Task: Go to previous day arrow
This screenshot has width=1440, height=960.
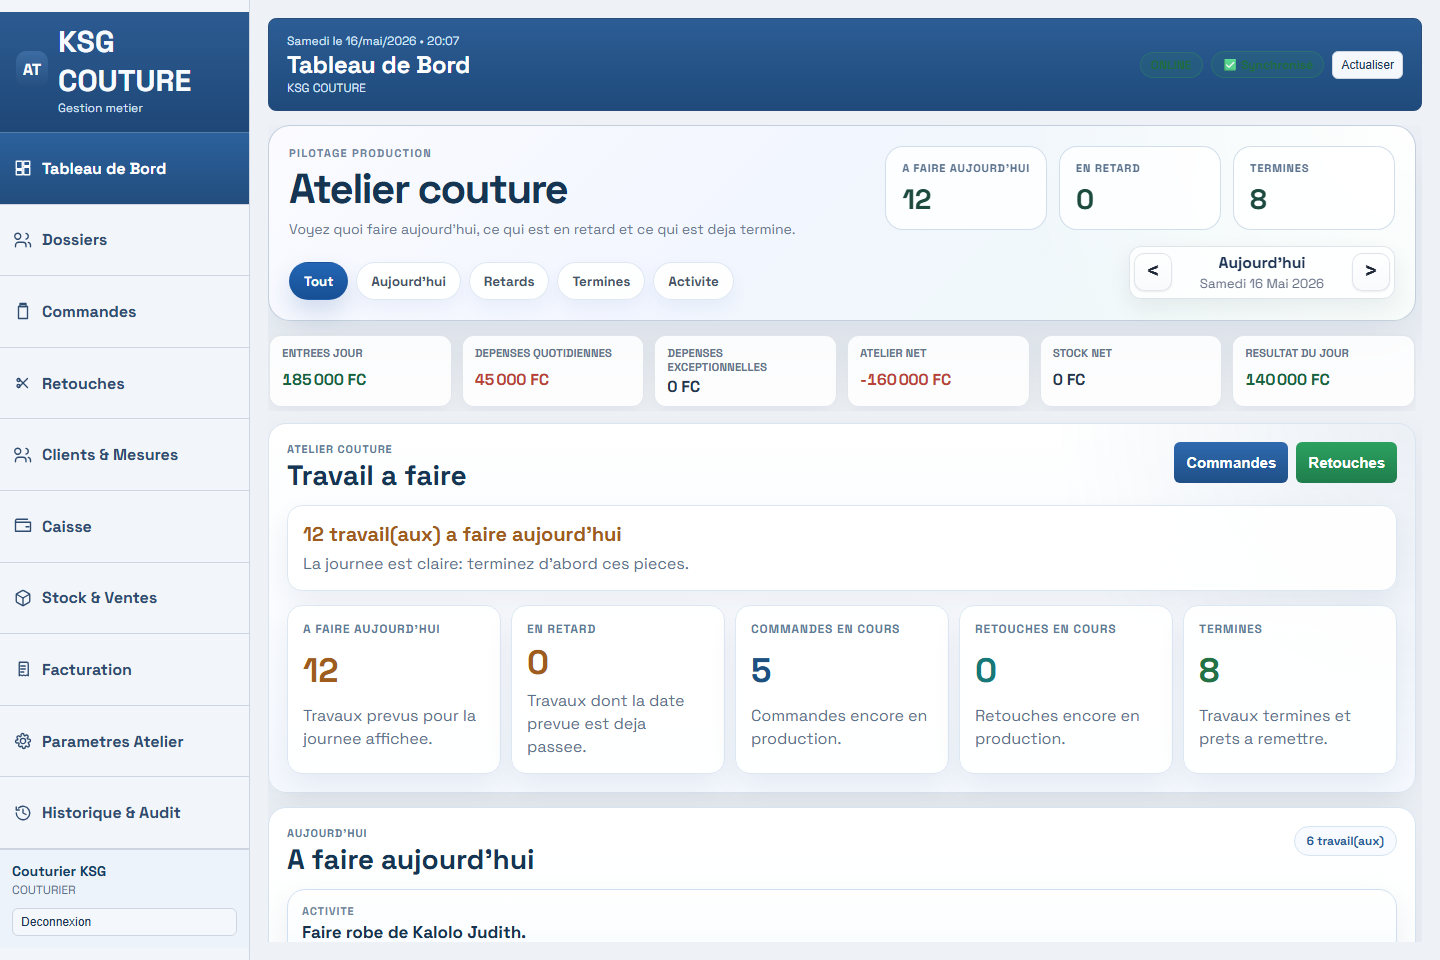Action: pos(1153,271)
